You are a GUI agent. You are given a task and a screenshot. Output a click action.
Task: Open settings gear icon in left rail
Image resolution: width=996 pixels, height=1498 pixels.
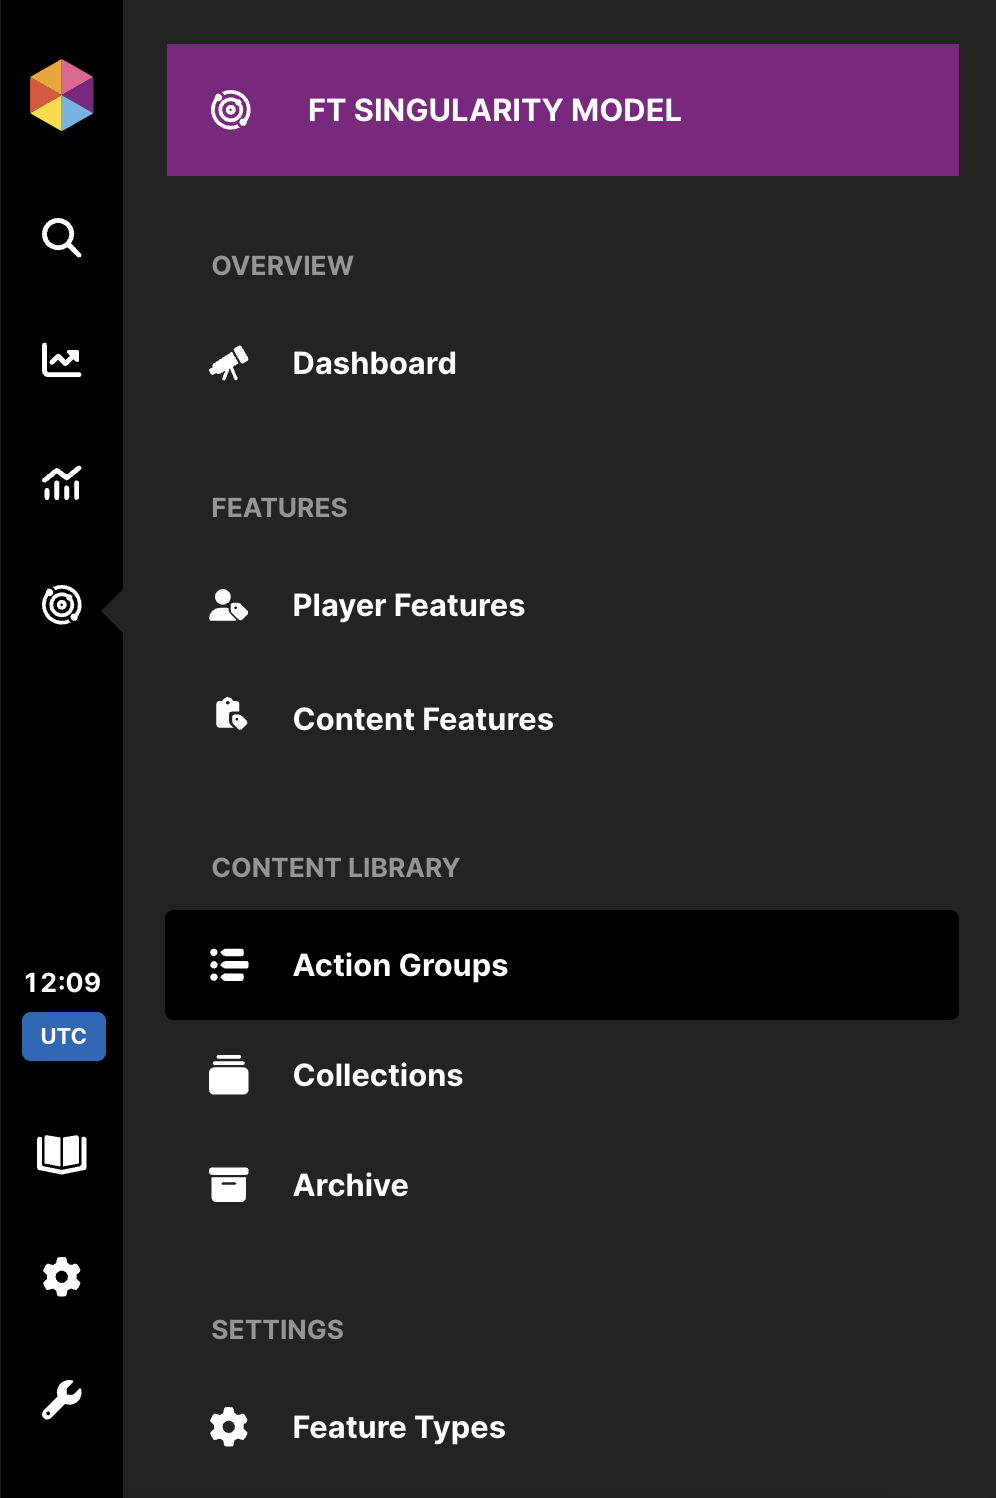click(x=61, y=1277)
